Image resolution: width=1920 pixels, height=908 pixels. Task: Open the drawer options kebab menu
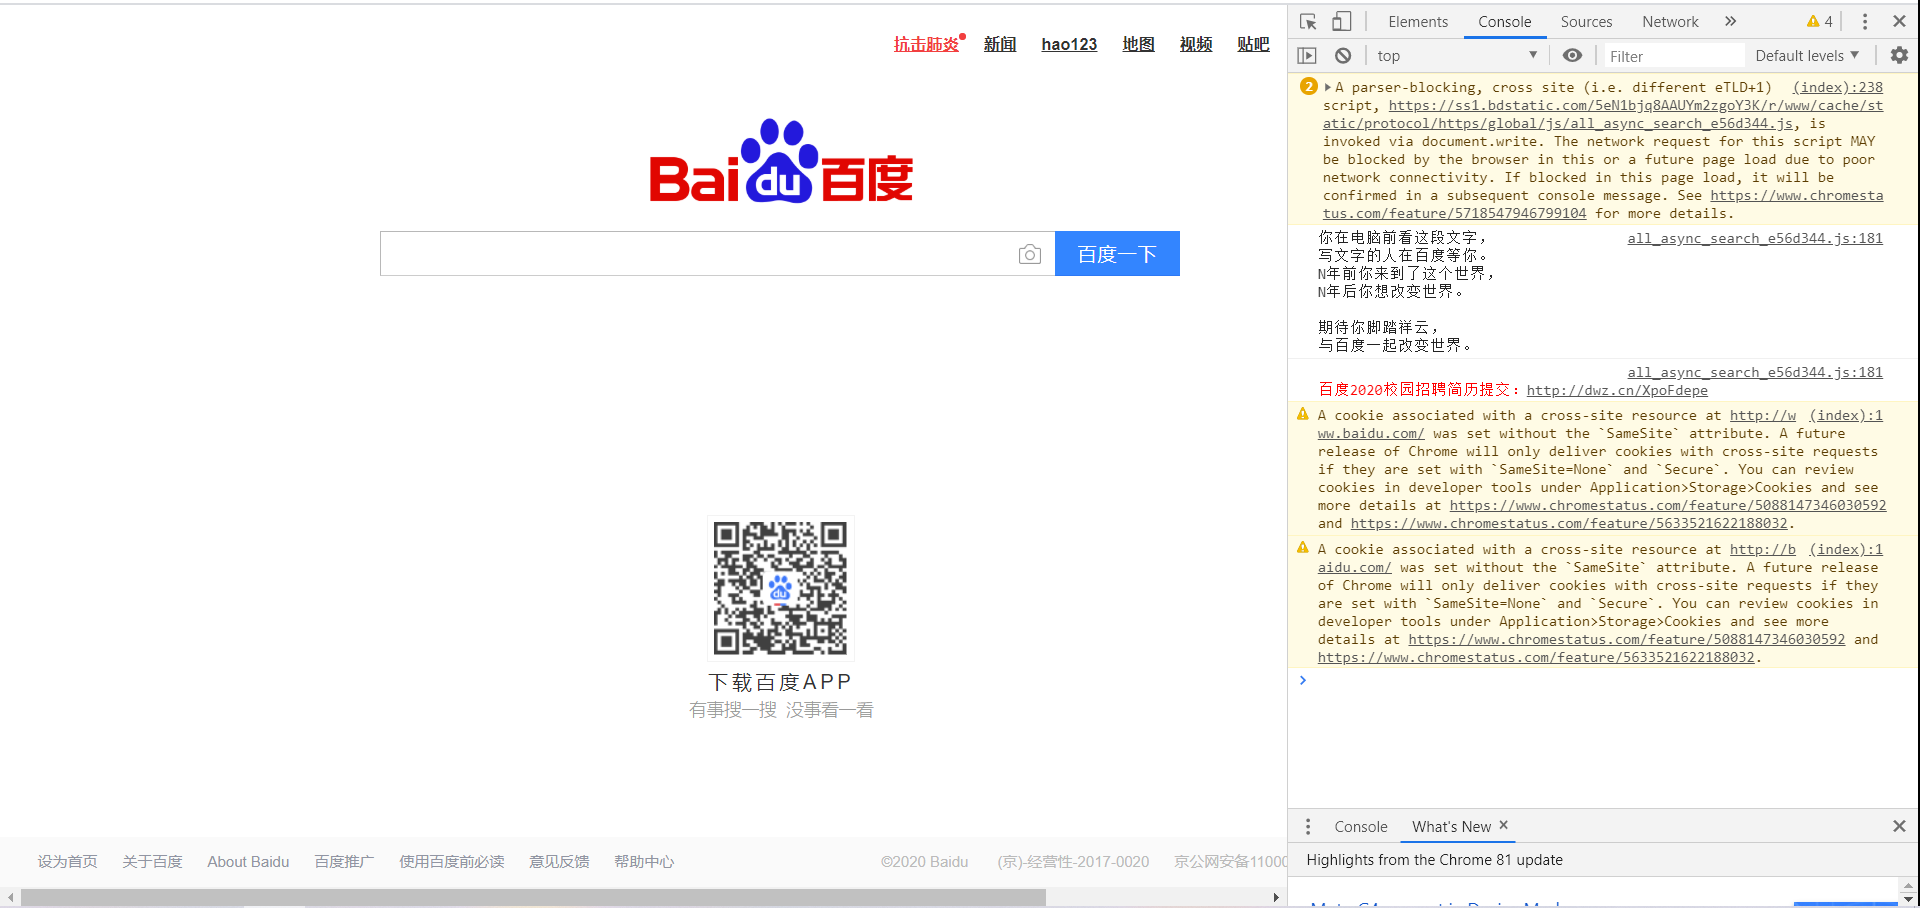[x=1308, y=826]
